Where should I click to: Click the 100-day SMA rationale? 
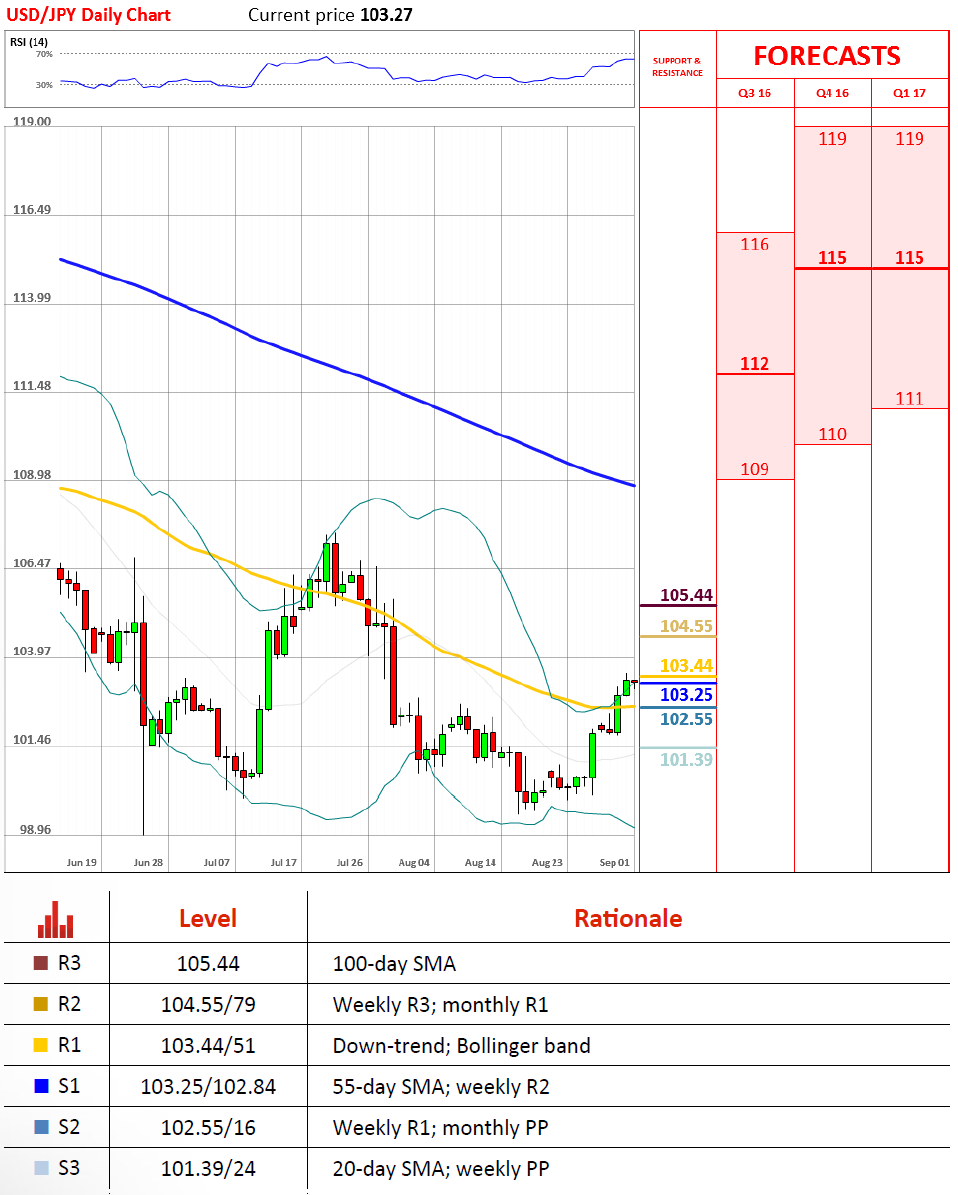tap(394, 964)
